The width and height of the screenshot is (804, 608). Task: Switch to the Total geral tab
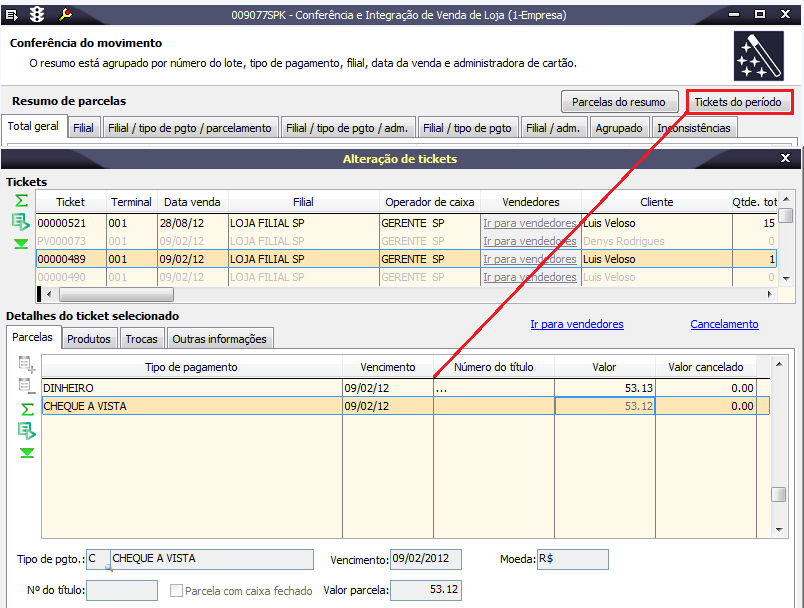(33, 126)
